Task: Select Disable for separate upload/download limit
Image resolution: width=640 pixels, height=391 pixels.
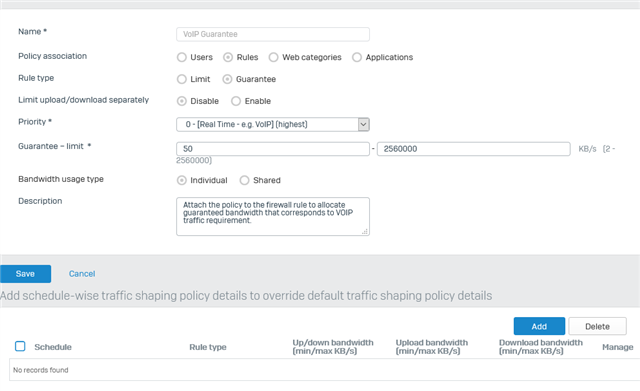Action: click(x=182, y=101)
